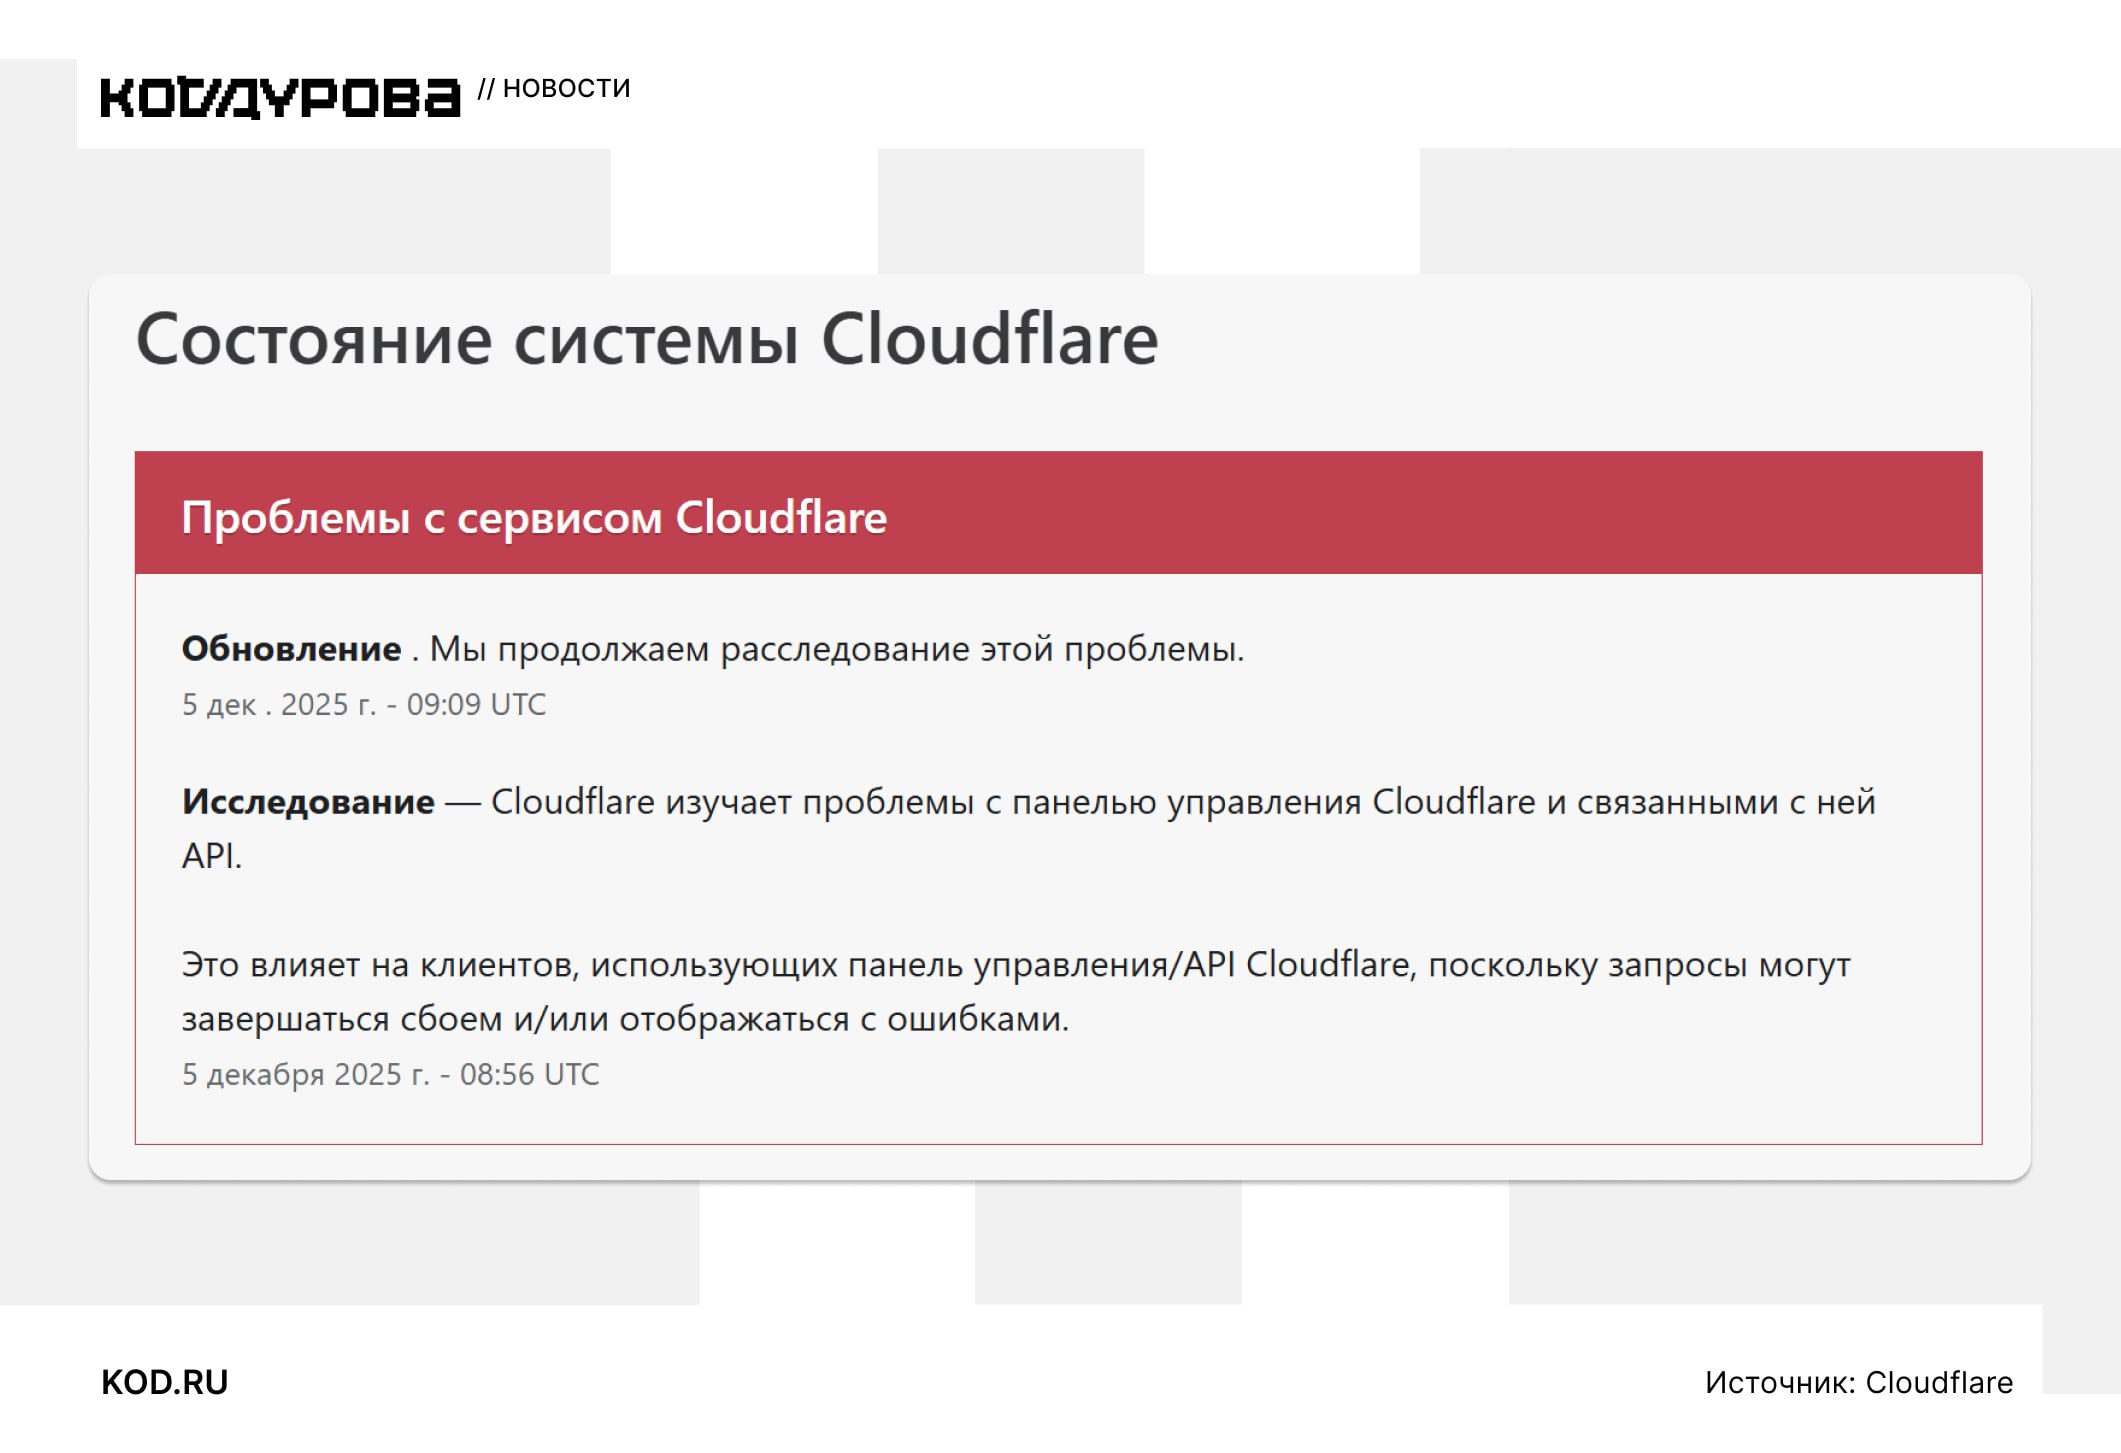Image resolution: width=2121 pixels, height=1453 pixels.
Task: Click the word Cloudflare in the red banner
Action: click(781, 518)
